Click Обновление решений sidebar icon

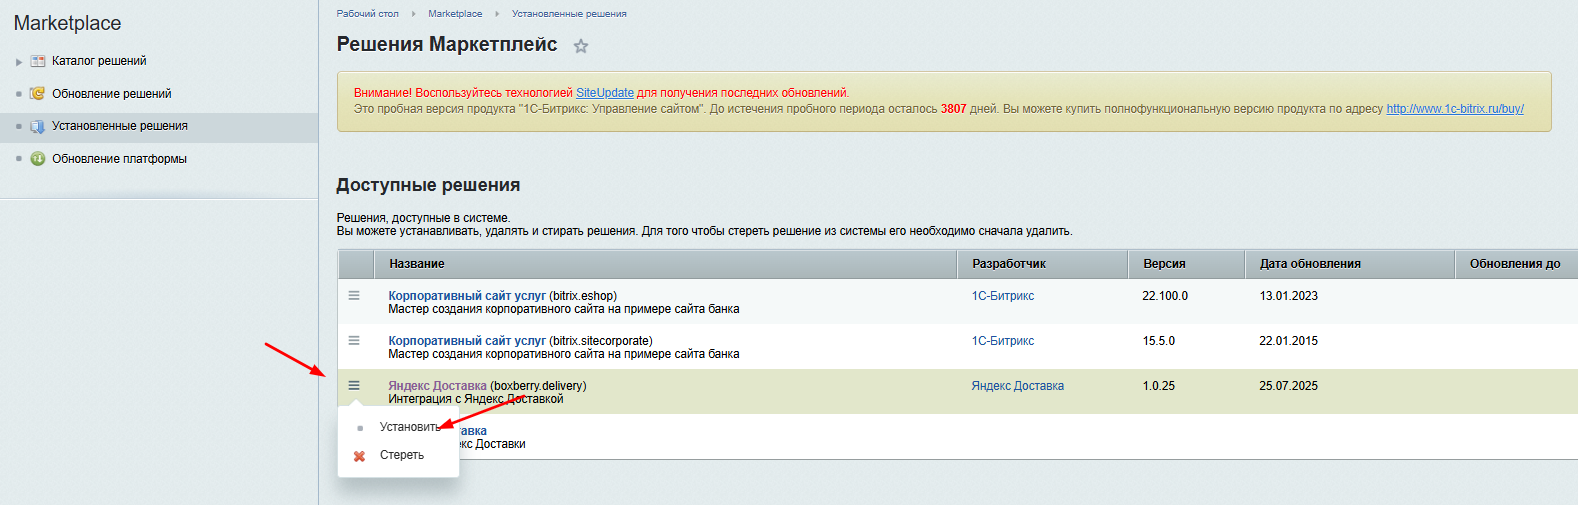[38, 94]
